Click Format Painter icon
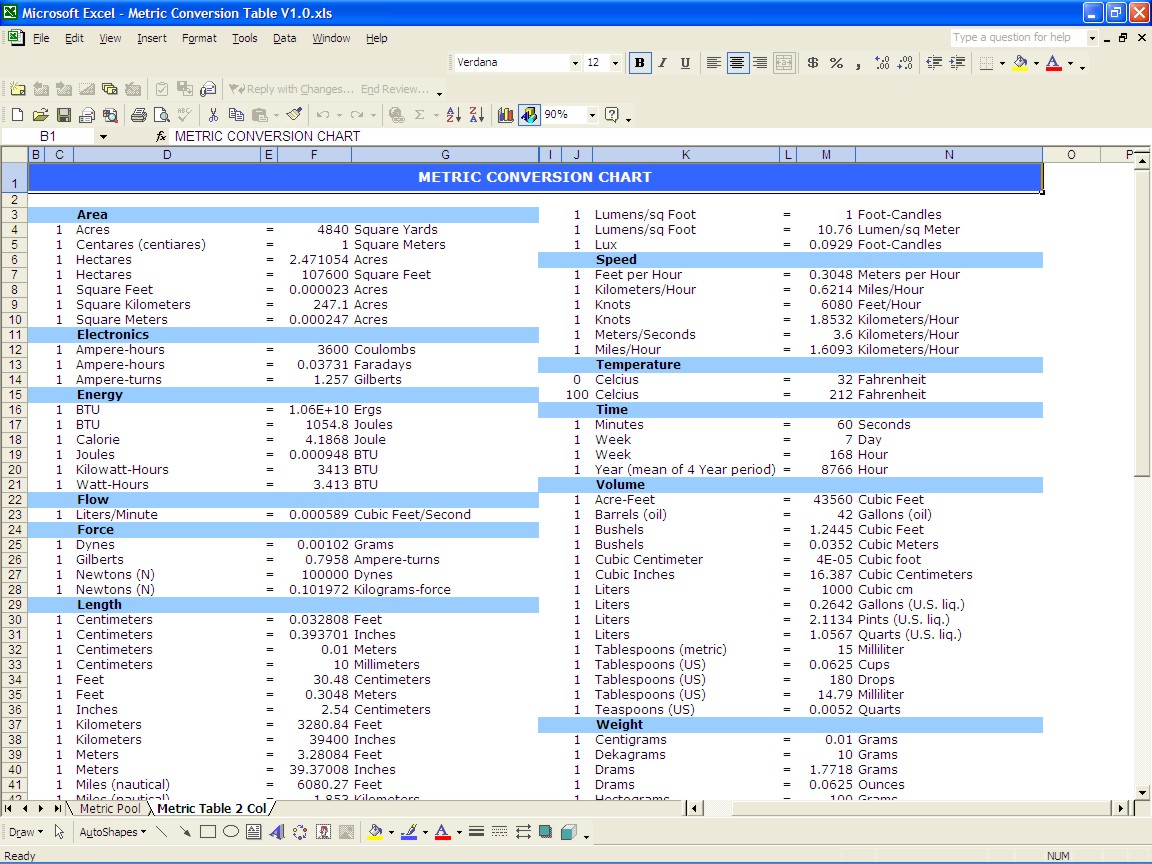The image size is (1152, 864). point(295,115)
